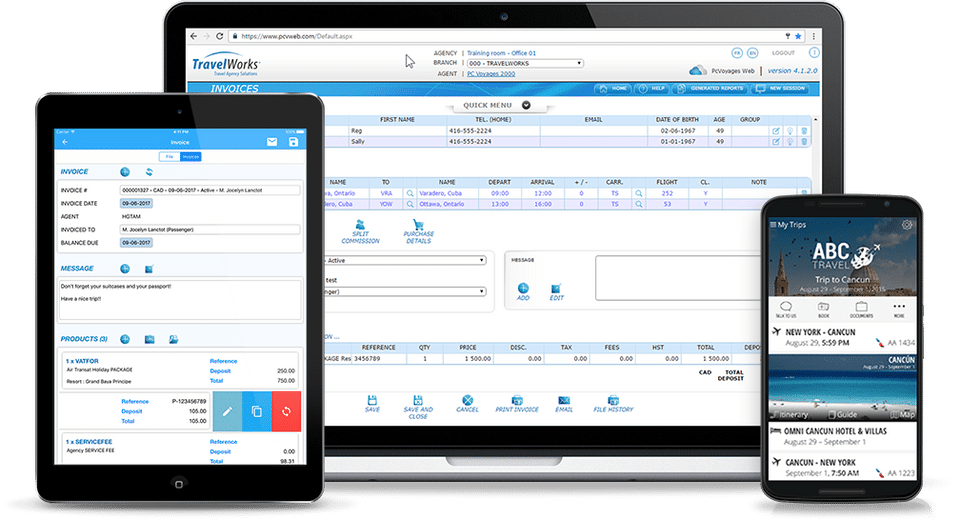Tap the Invoiced To field on the tablet
960x520 pixels.
[210, 230]
